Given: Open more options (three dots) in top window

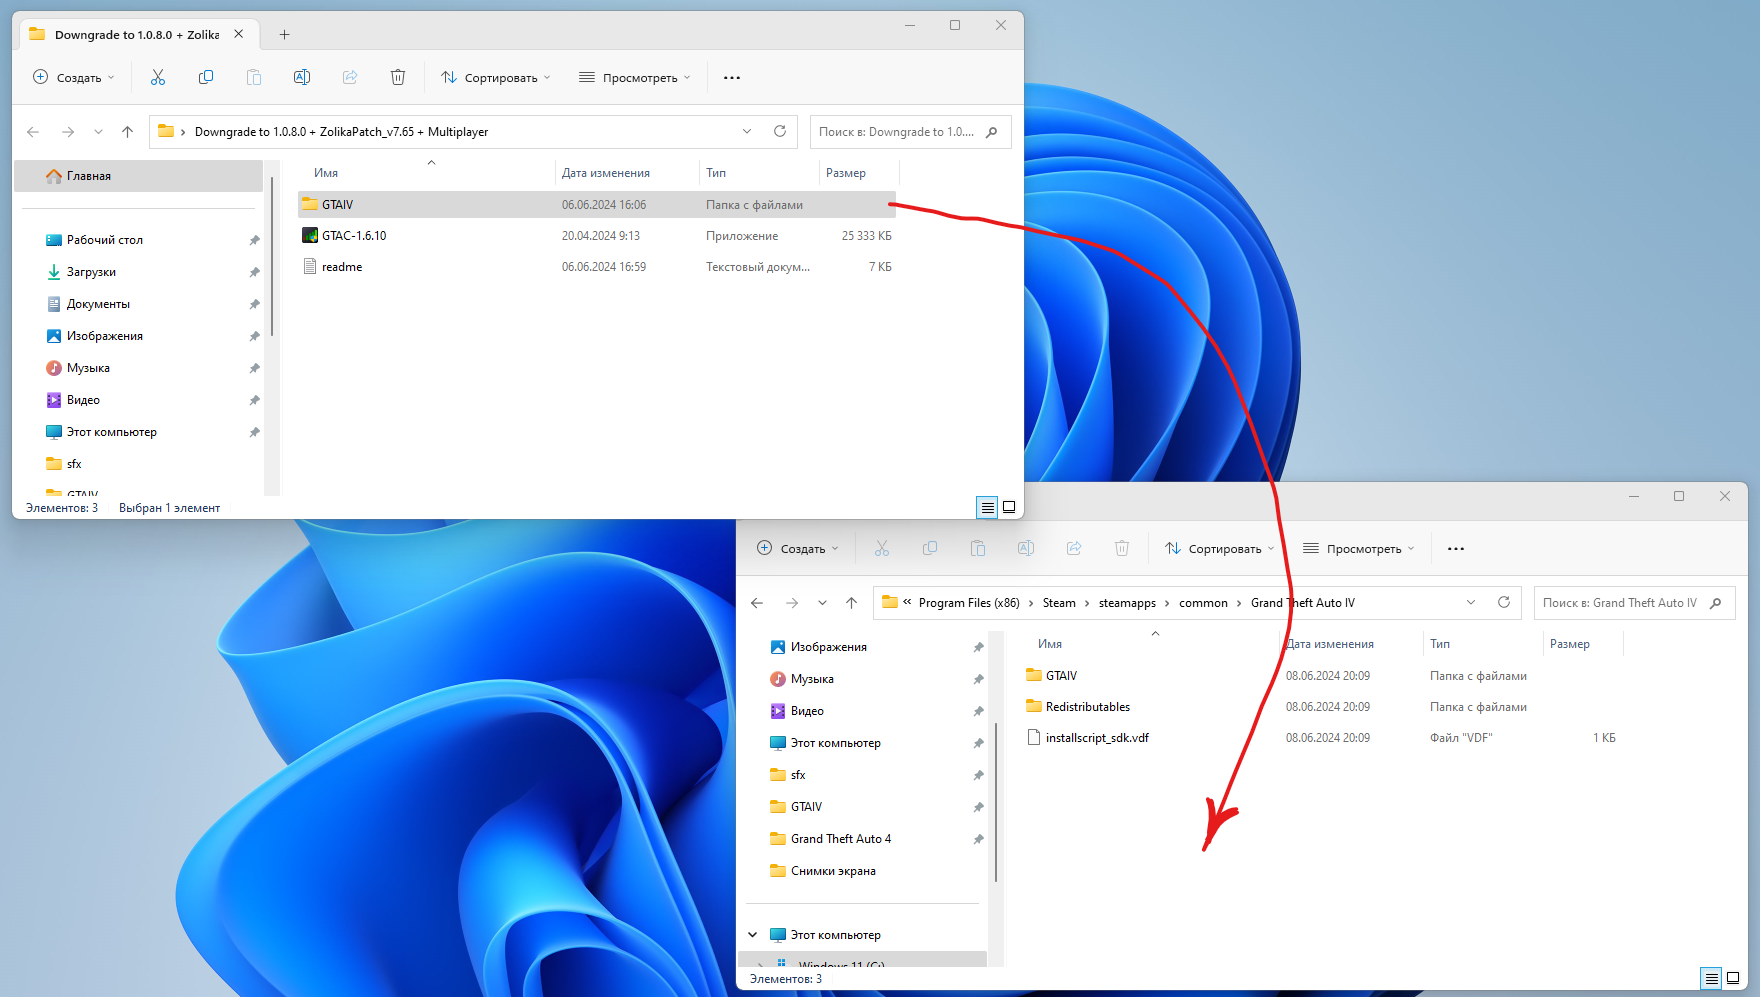Looking at the screenshot, I should pyautogui.click(x=732, y=77).
